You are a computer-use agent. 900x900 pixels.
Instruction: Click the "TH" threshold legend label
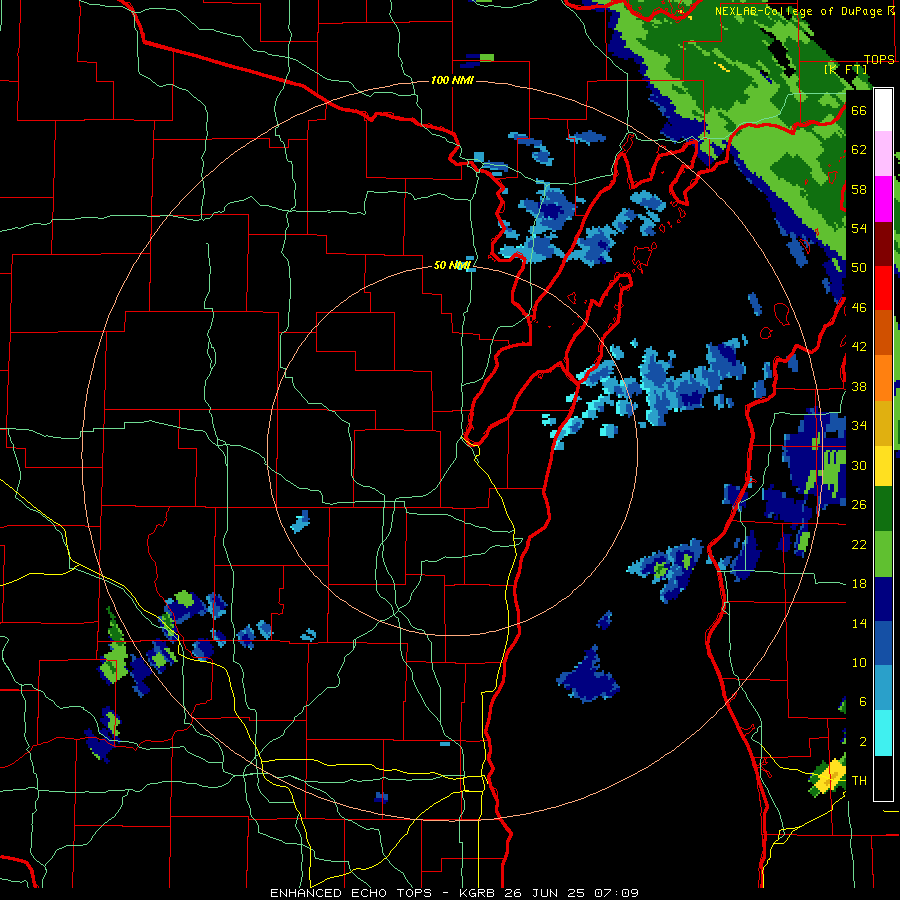coord(859,781)
